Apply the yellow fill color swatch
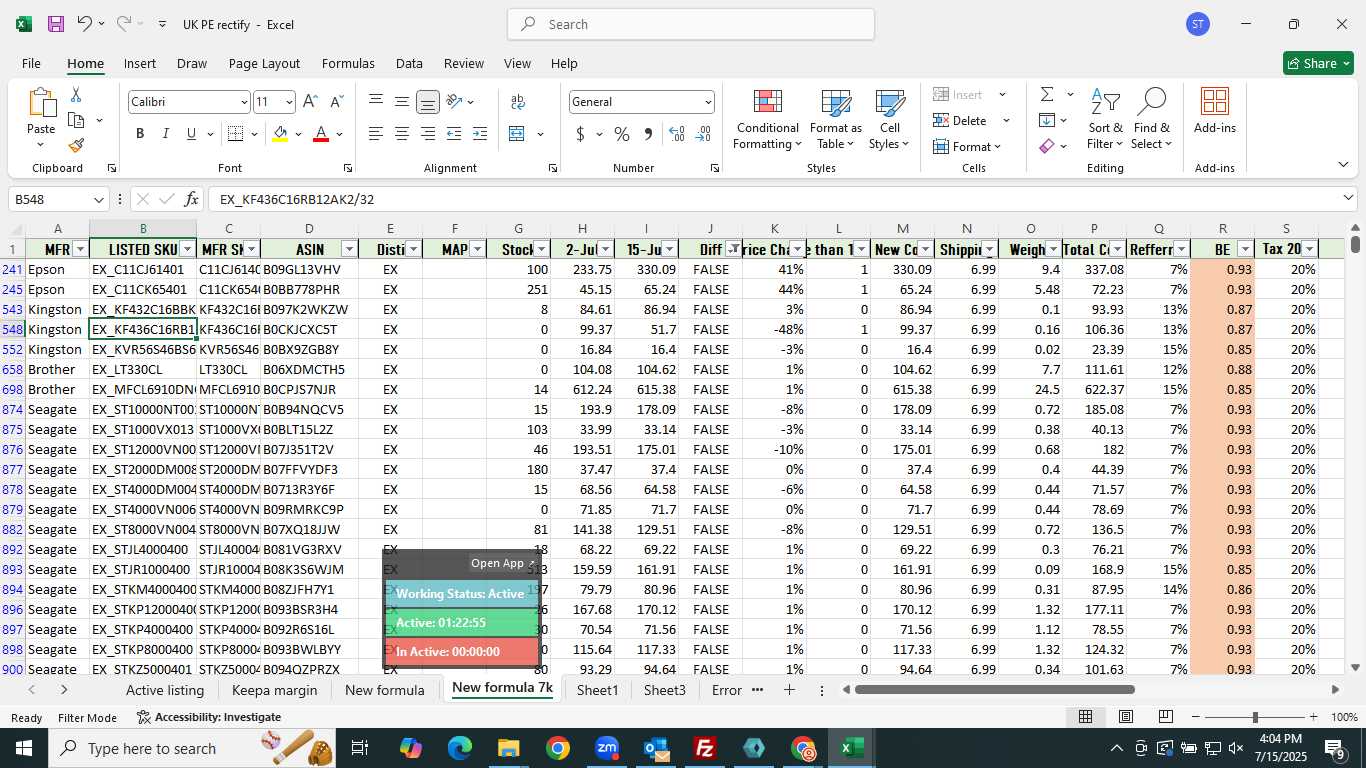The image size is (1366, 768). 280,133
